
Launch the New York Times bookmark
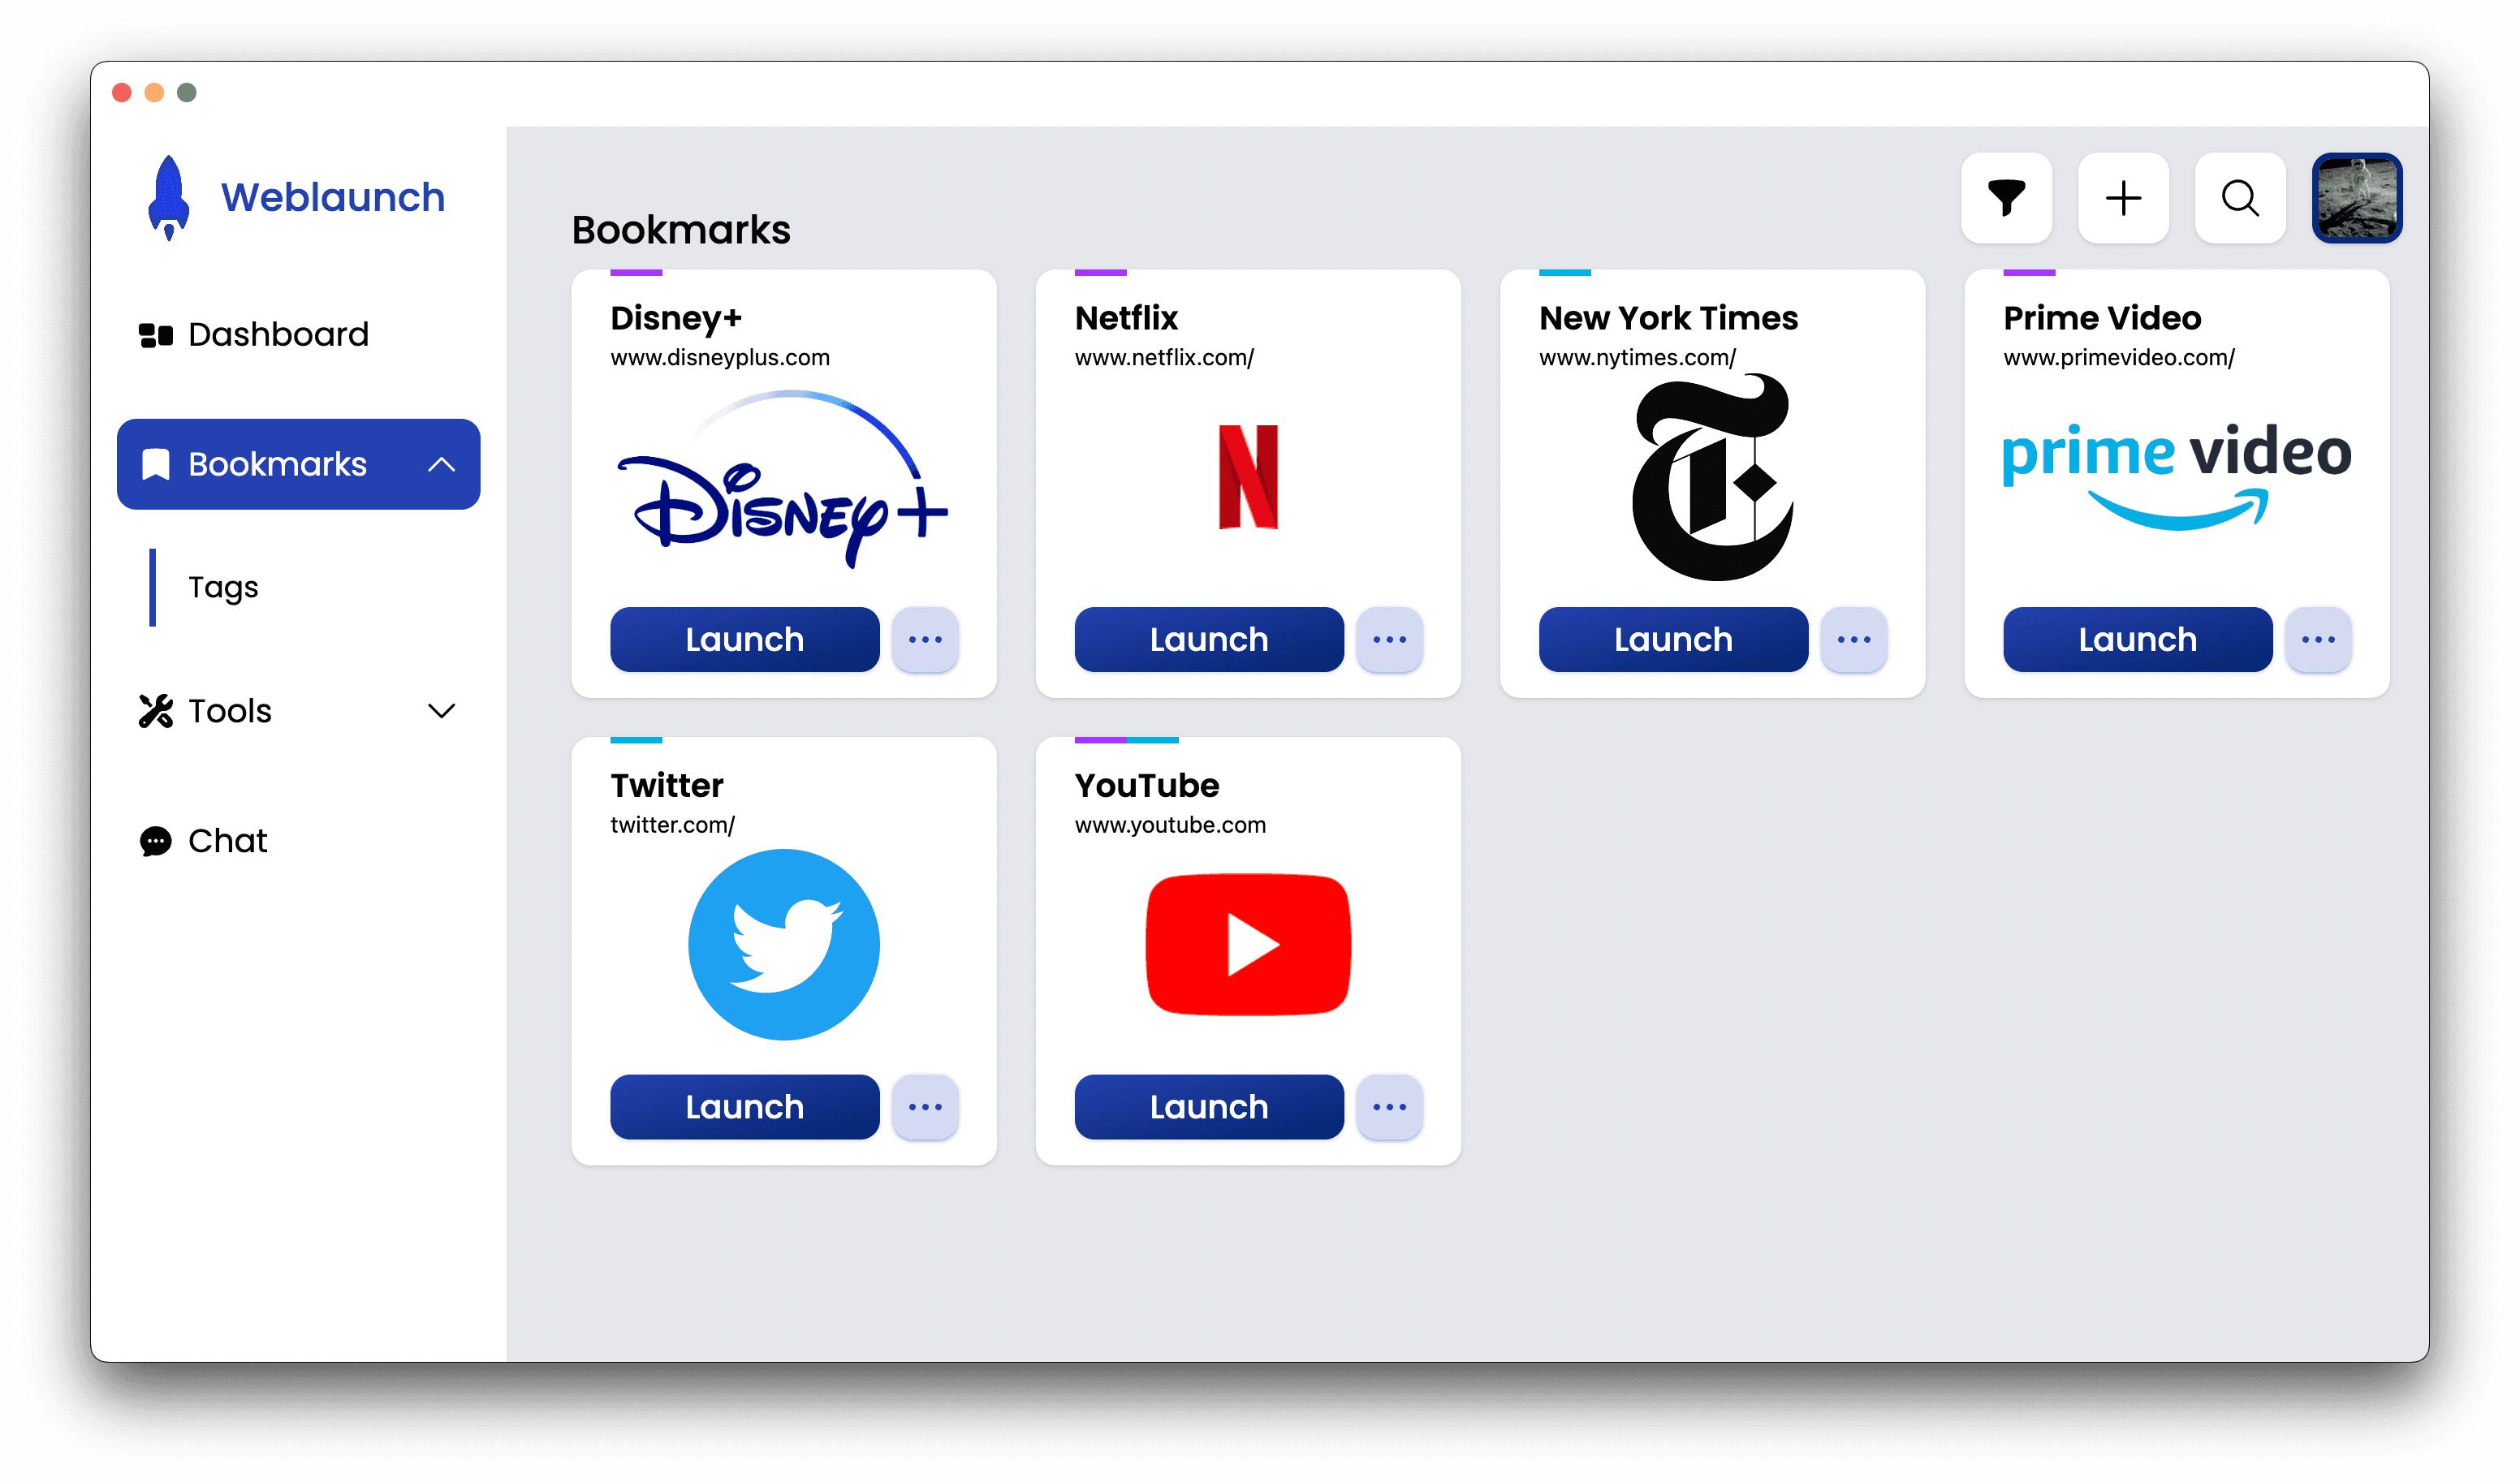[x=1673, y=640]
